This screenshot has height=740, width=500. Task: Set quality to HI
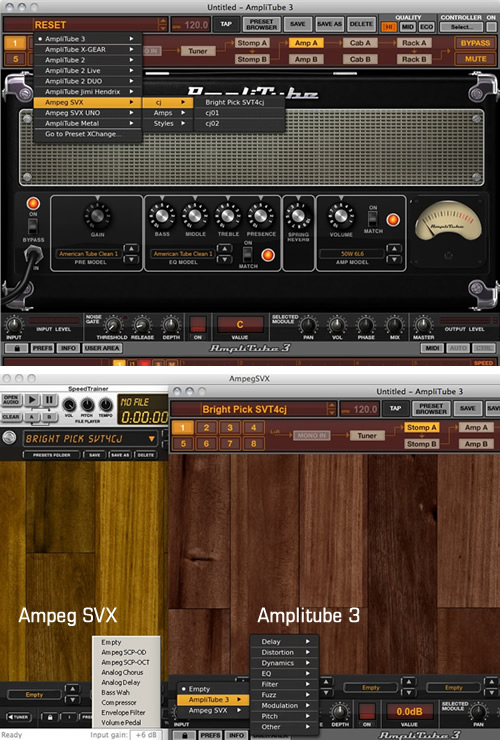tap(388, 27)
